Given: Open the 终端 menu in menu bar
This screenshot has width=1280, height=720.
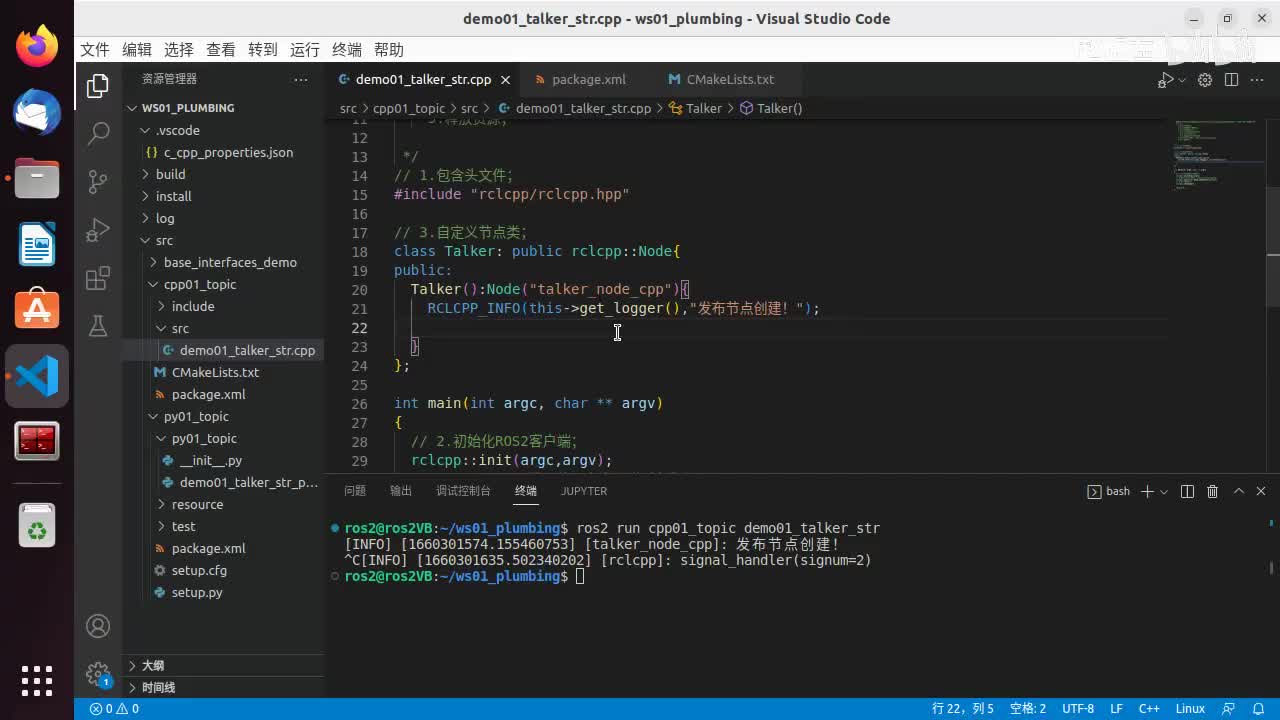Looking at the screenshot, I should point(347,50).
